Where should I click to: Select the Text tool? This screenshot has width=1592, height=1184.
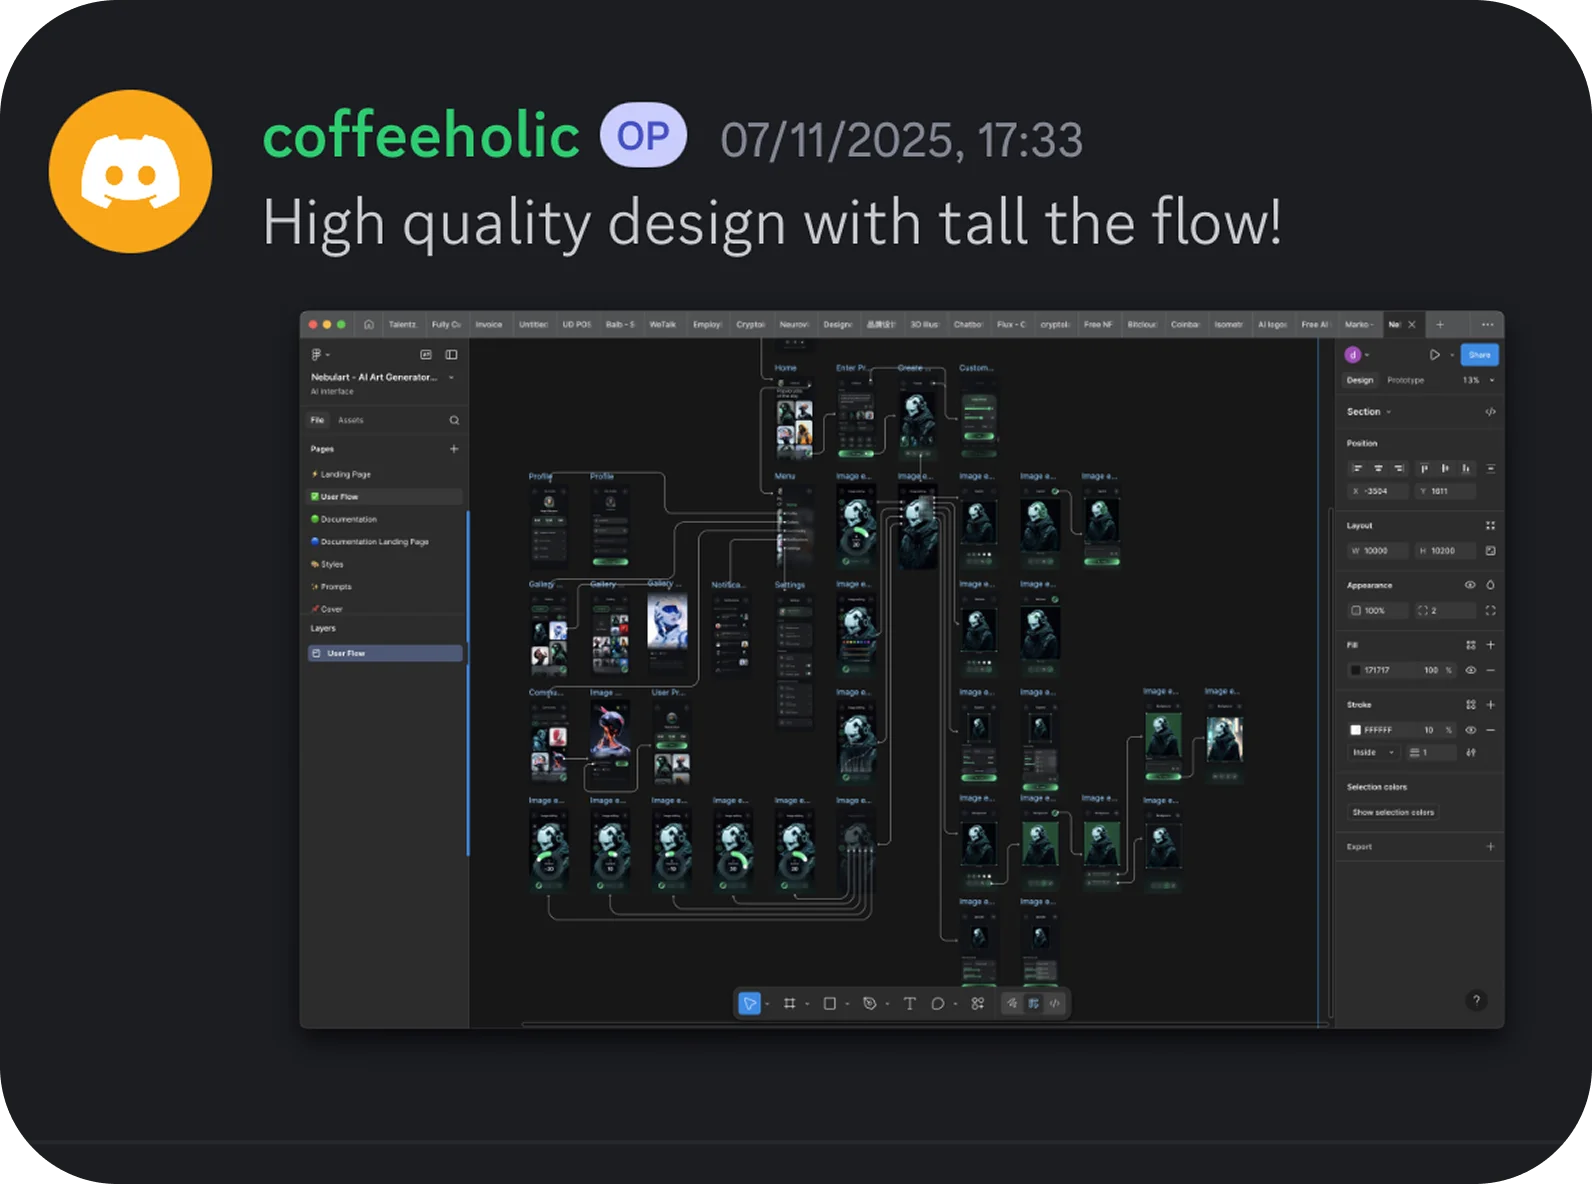pyautogui.click(x=909, y=1003)
